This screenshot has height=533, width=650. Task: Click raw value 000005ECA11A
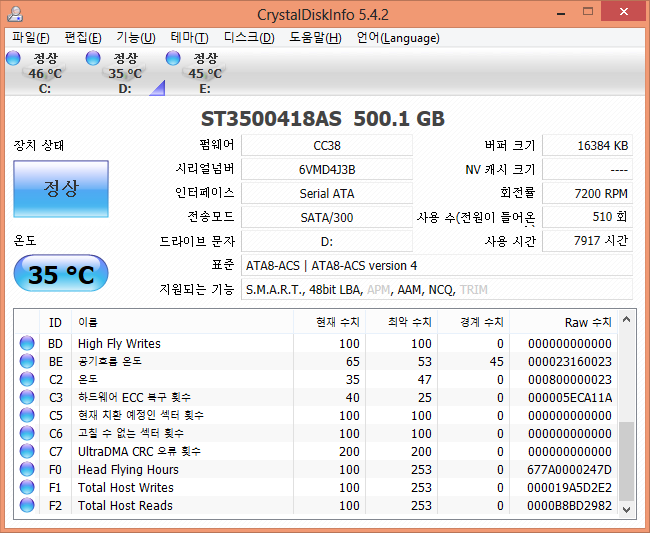(570, 397)
